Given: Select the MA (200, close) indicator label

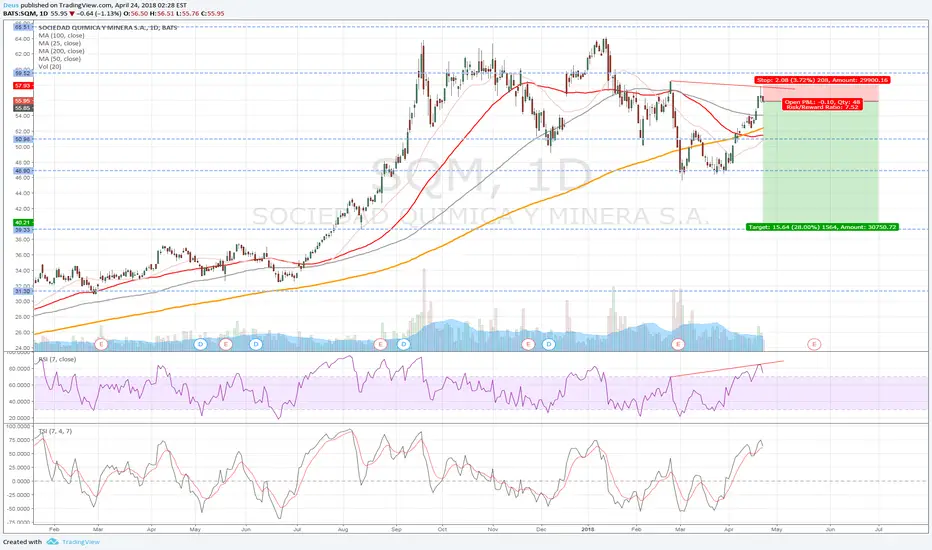Looking at the screenshot, I should click(61, 51).
